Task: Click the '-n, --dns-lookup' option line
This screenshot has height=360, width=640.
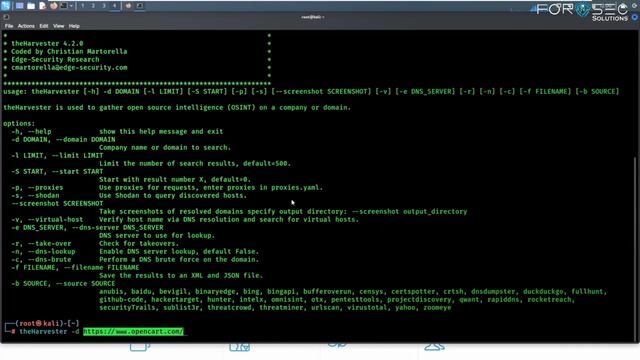Action: [135, 251]
